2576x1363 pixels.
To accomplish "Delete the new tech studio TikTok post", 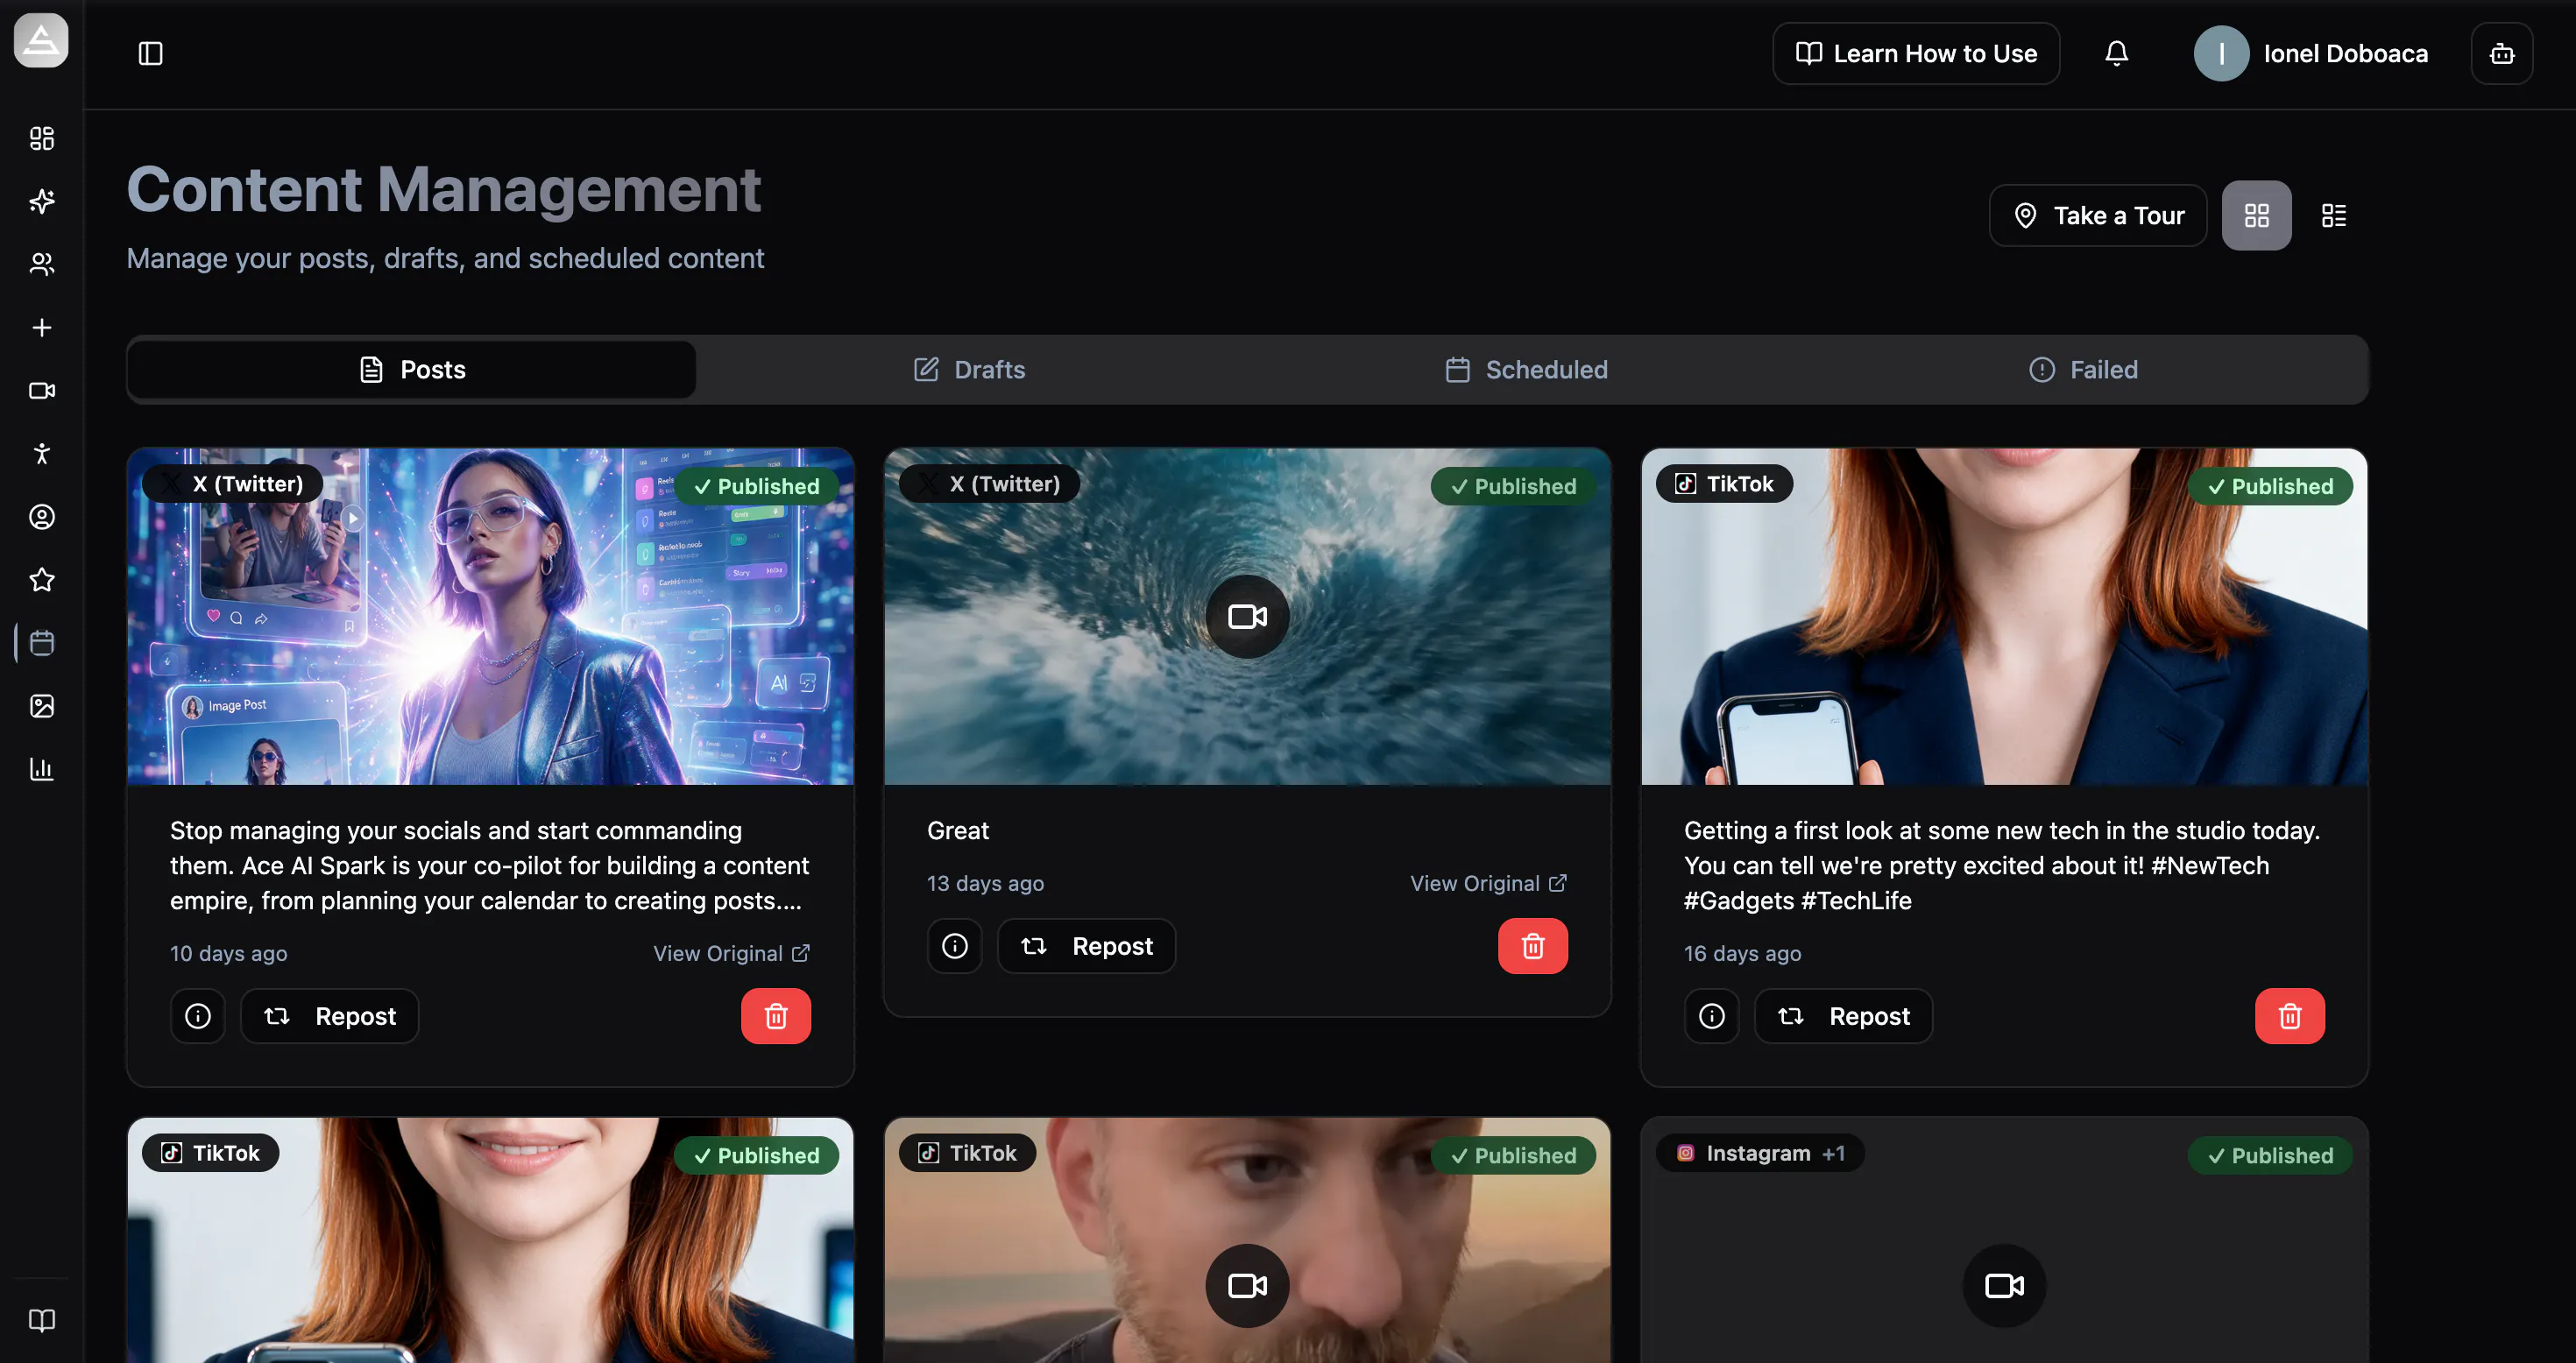I will (2290, 1016).
